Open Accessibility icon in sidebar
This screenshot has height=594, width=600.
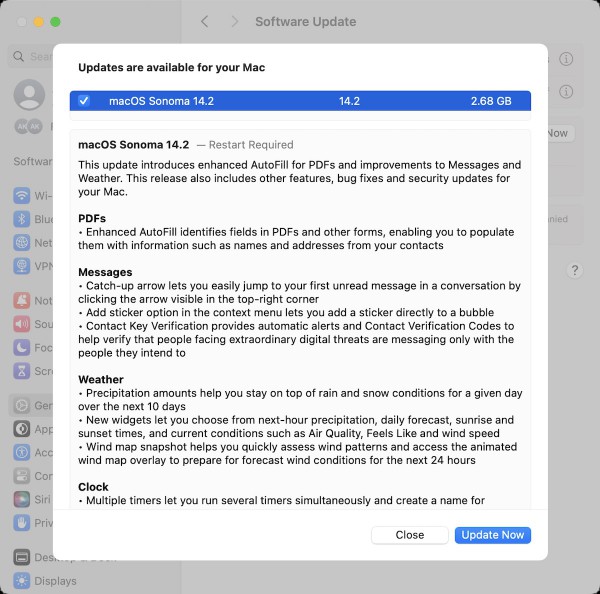[22, 452]
